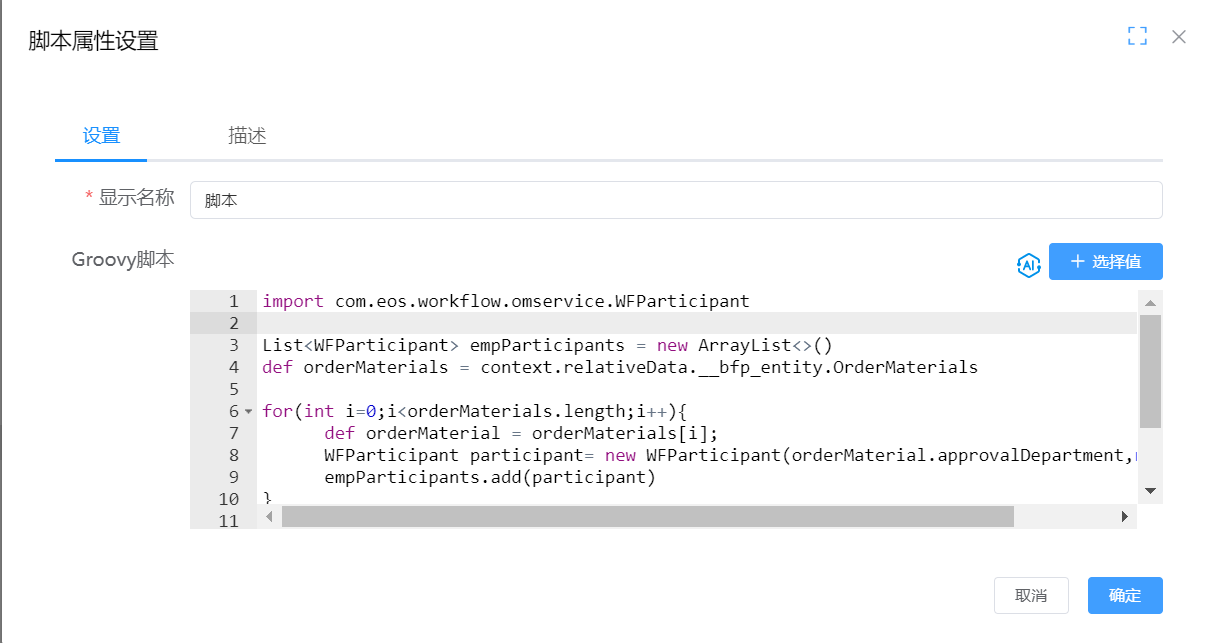
Task: Click the empParticipants.add call on line 9
Action: point(489,478)
